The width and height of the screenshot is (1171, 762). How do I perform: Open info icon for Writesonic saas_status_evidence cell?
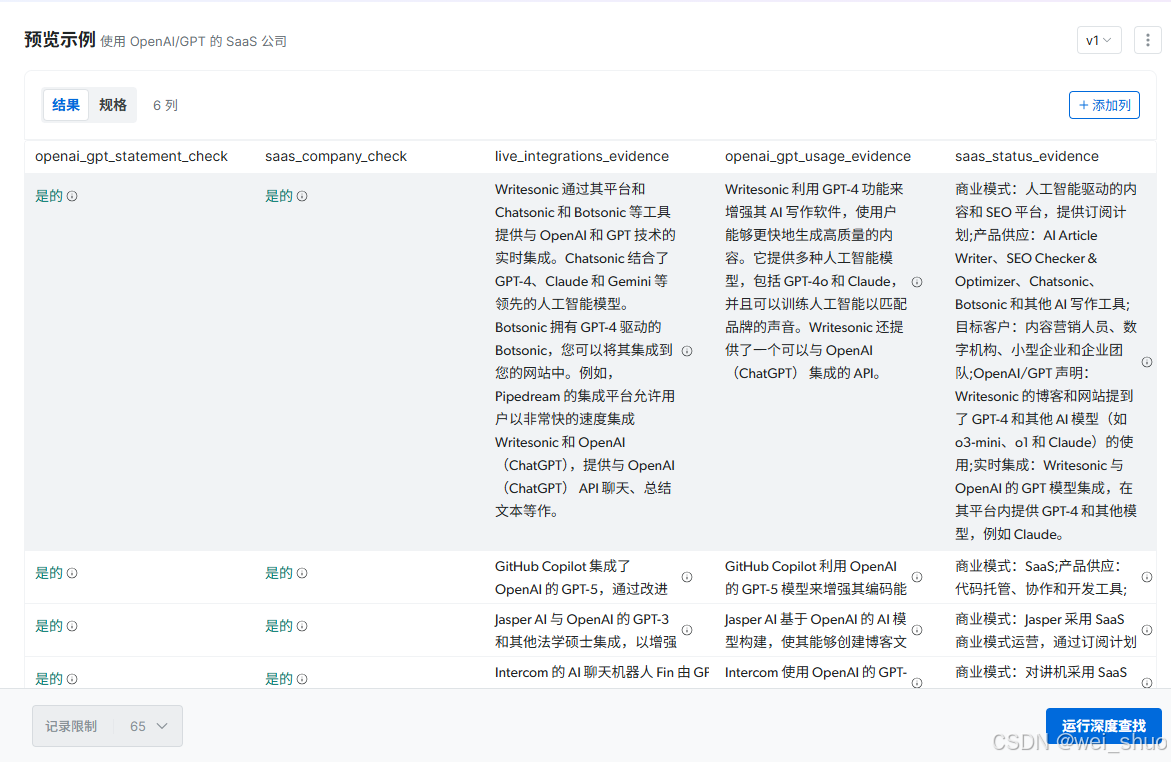1147,362
